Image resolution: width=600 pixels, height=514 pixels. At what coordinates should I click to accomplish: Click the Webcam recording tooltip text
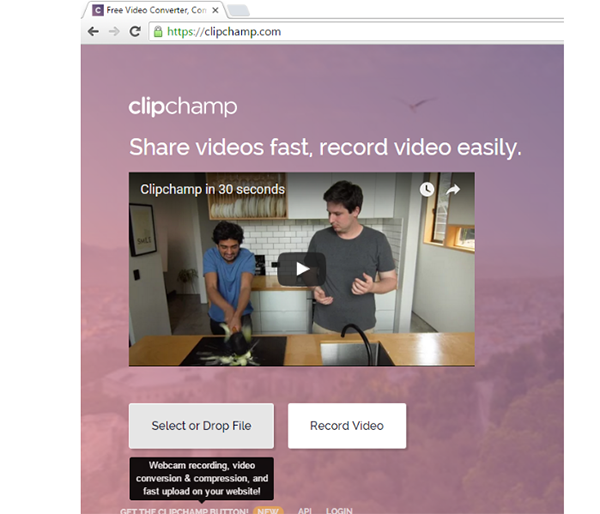tap(202, 478)
